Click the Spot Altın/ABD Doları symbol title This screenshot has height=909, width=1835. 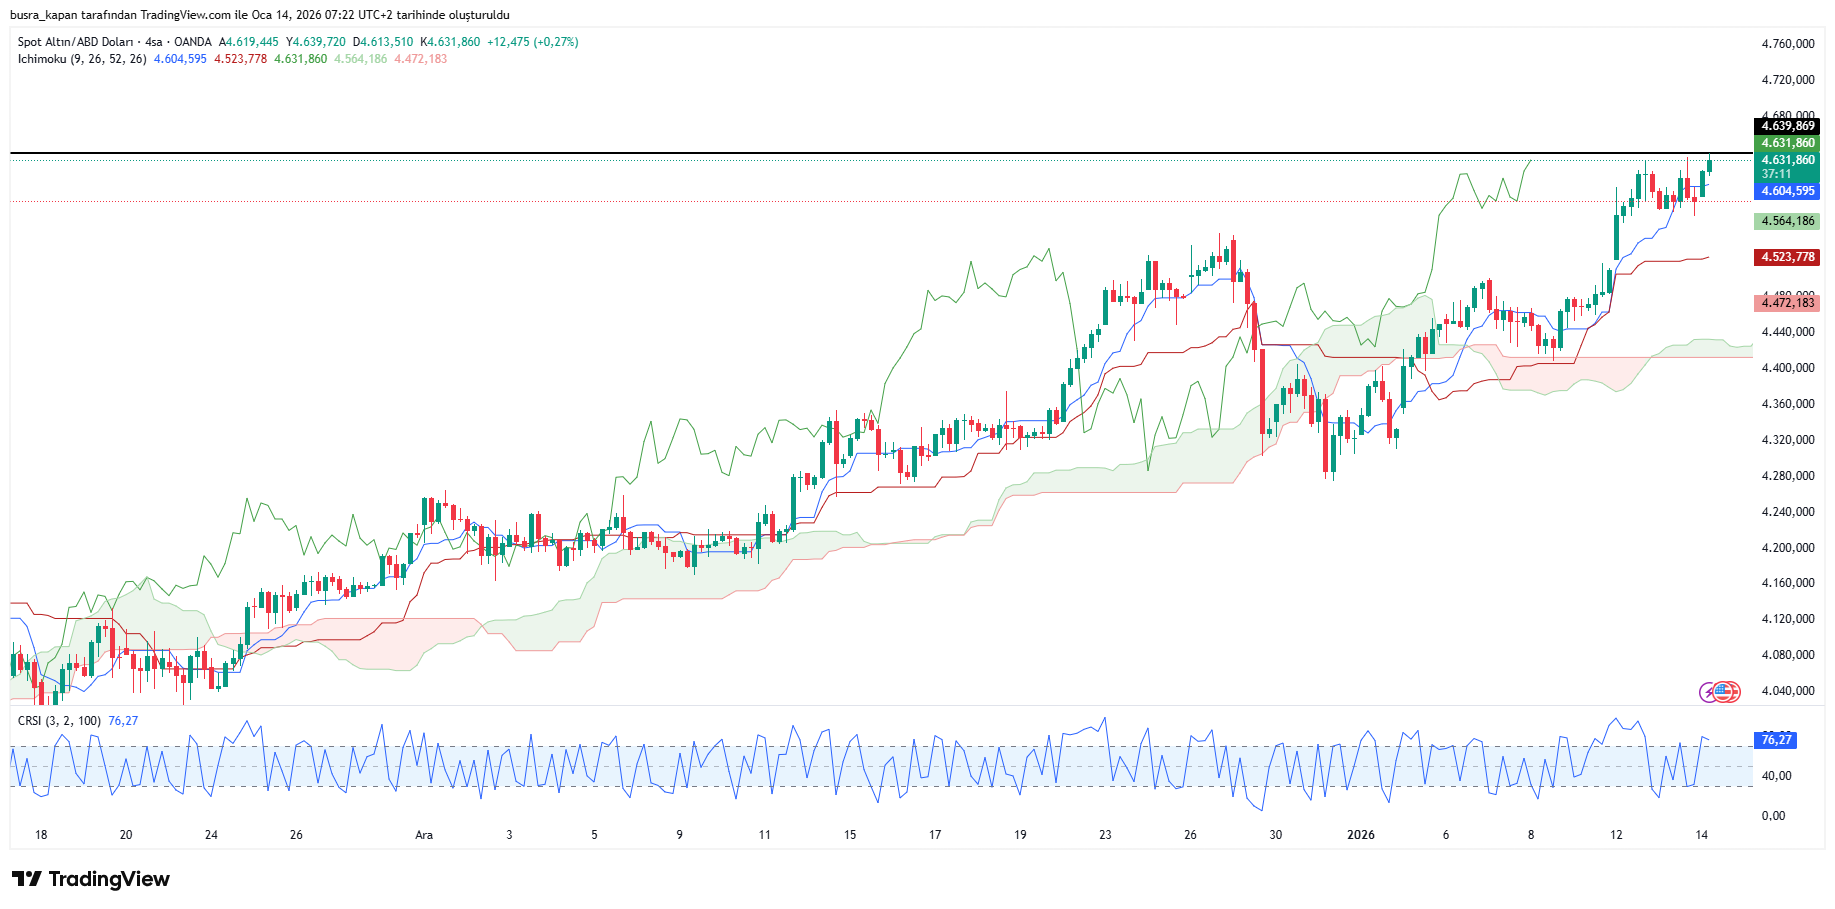tap(75, 42)
